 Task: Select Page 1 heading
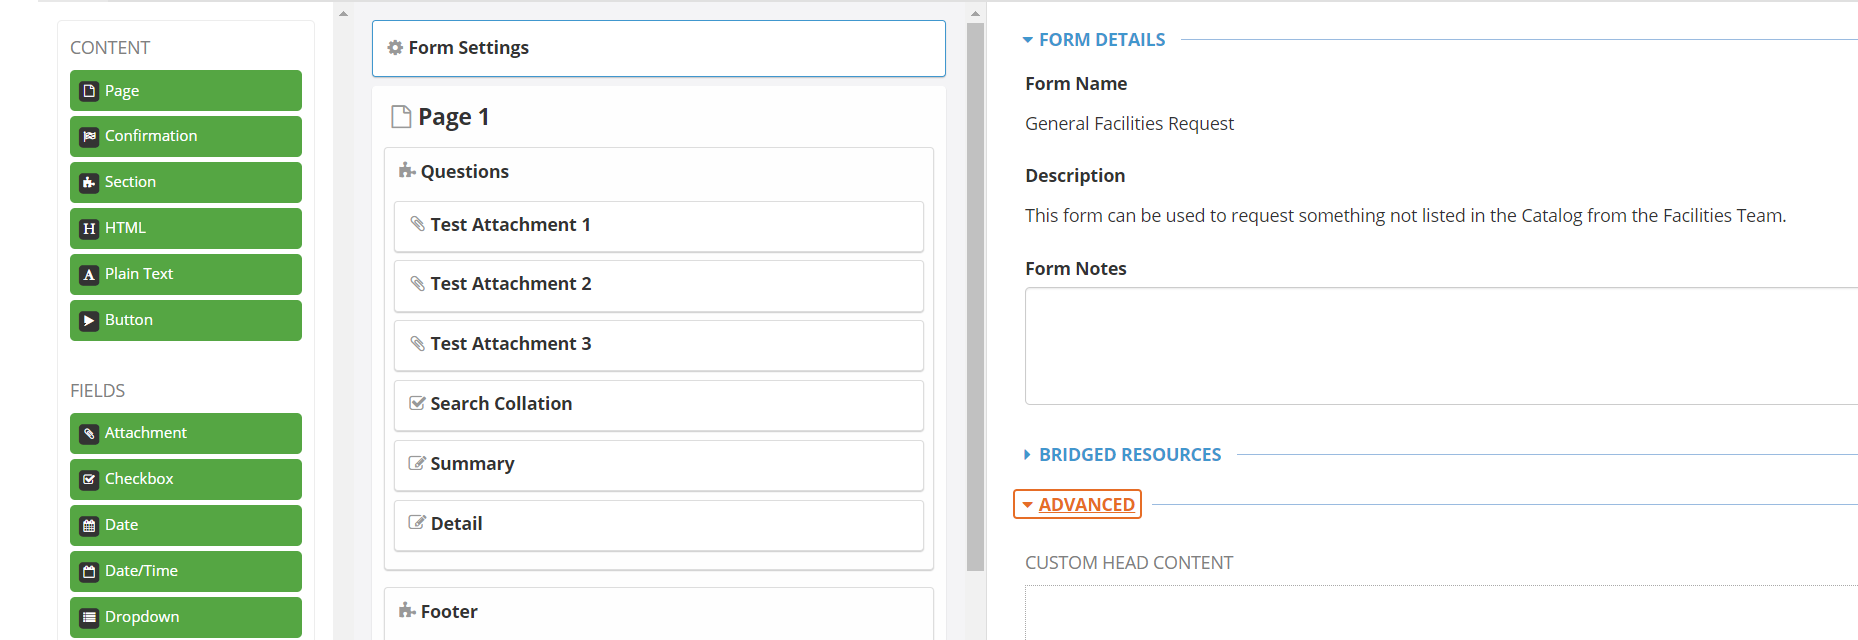pyautogui.click(x=454, y=117)
